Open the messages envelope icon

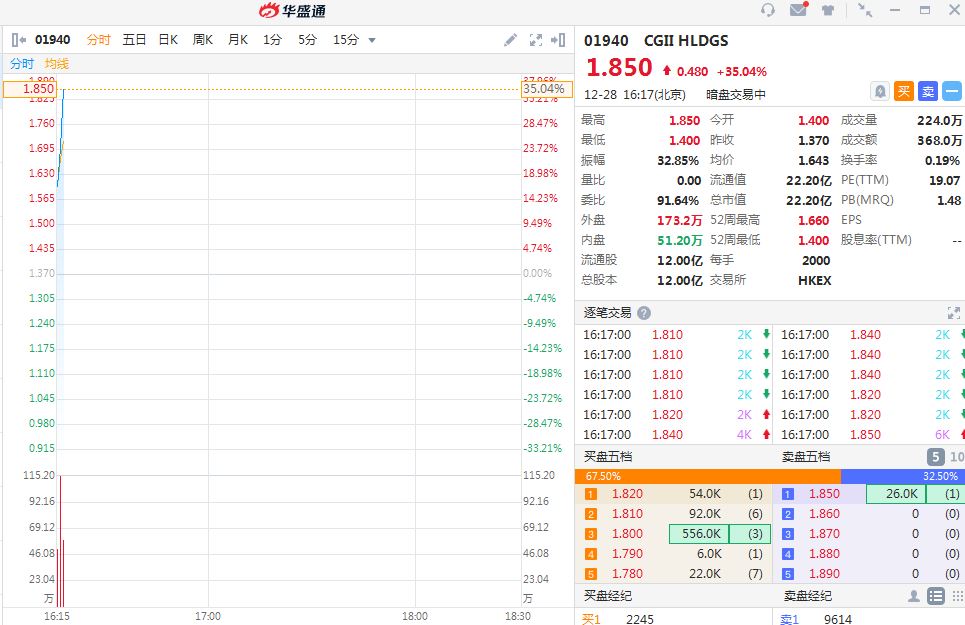(798, 10)
